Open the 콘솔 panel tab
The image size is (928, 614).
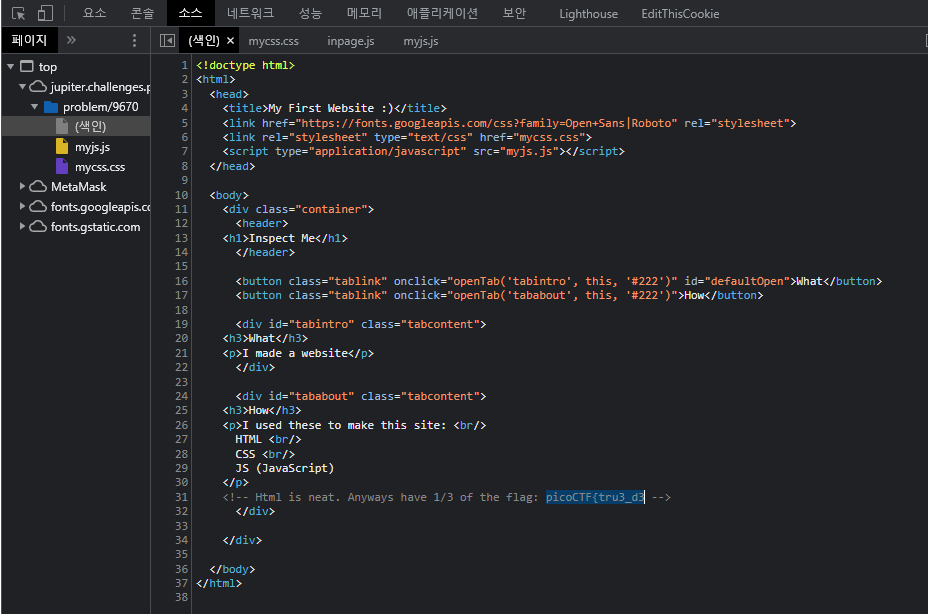click(143, 13)
